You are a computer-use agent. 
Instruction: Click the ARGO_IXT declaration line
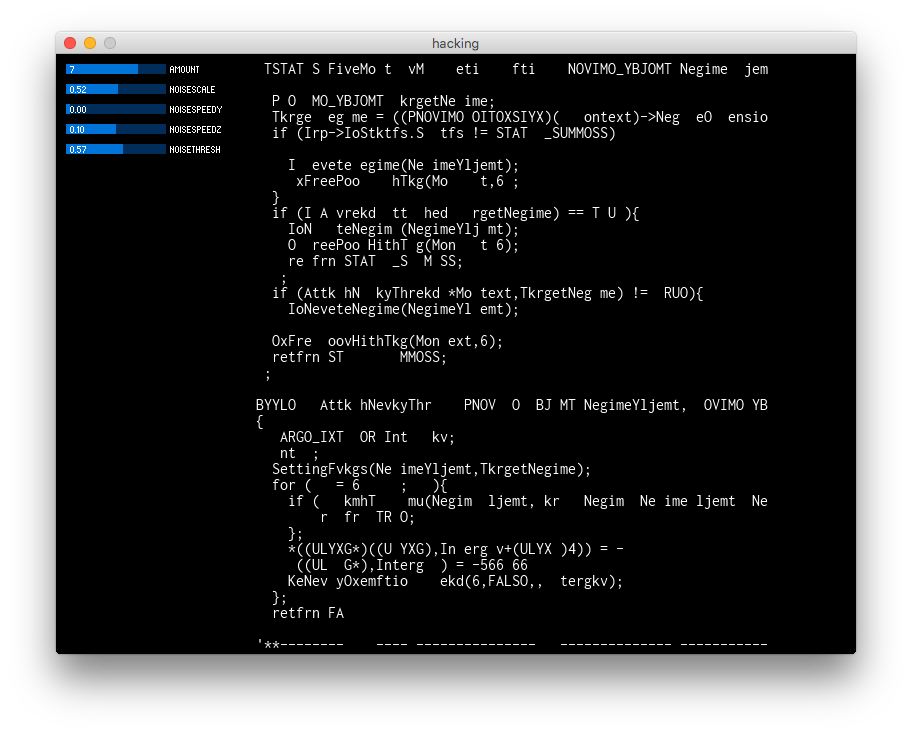click(x=367, y=437)
